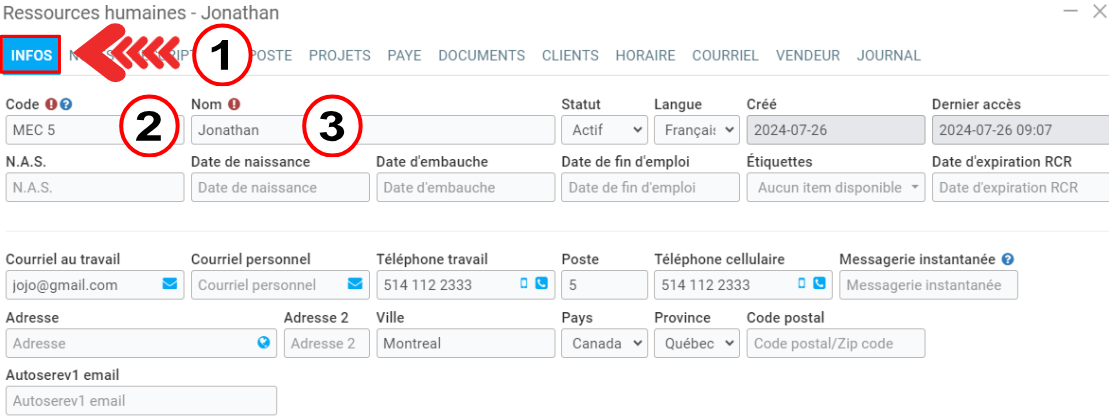Switch to the DOCUMENTS tab
The image size is (1109, 419).
481,56
